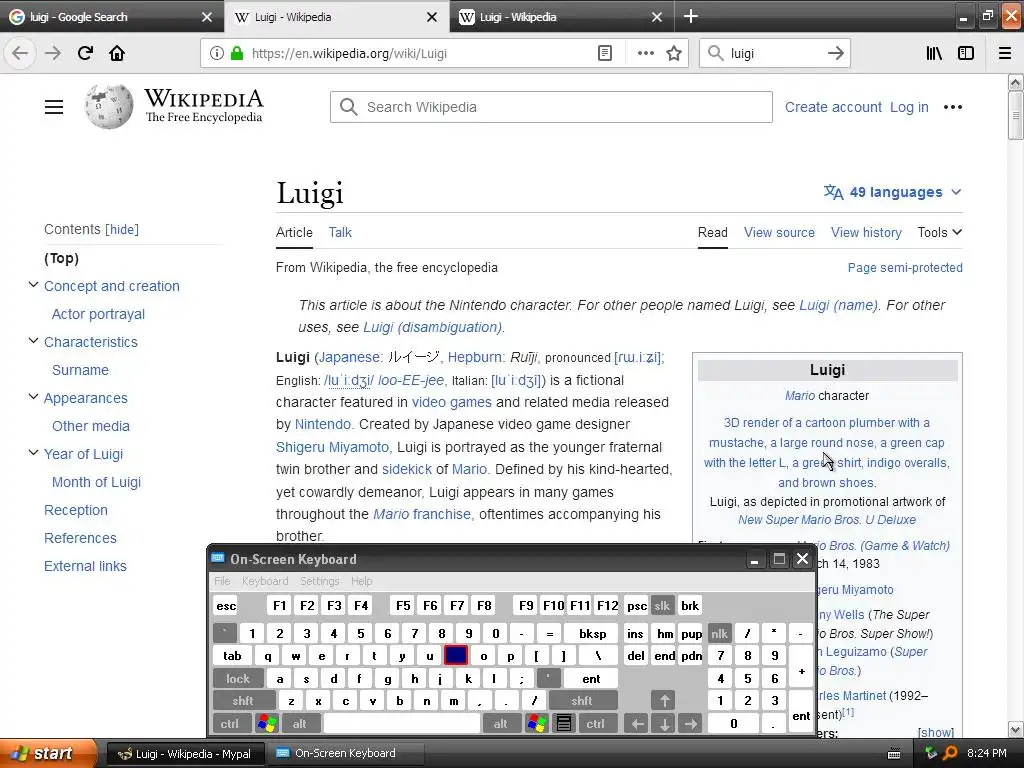This screenshot has height=768, width=1024.
Task: Toggle the right alt key on On-Screen Keyboard
Action: [501, 724]
